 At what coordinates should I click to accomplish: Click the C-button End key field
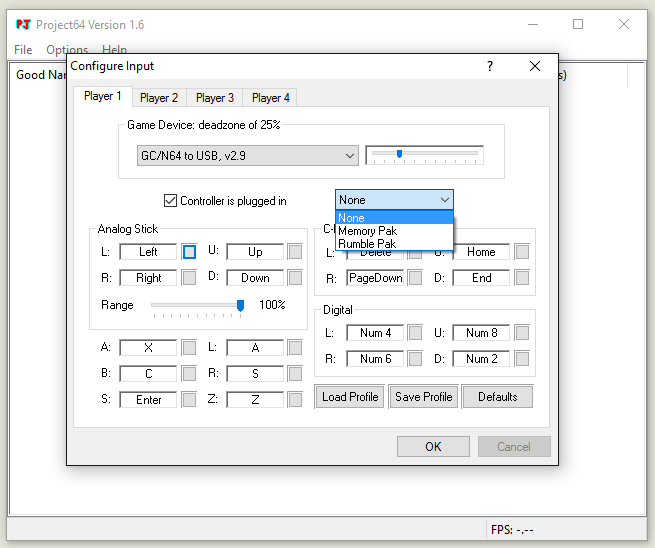pos(481,278)
